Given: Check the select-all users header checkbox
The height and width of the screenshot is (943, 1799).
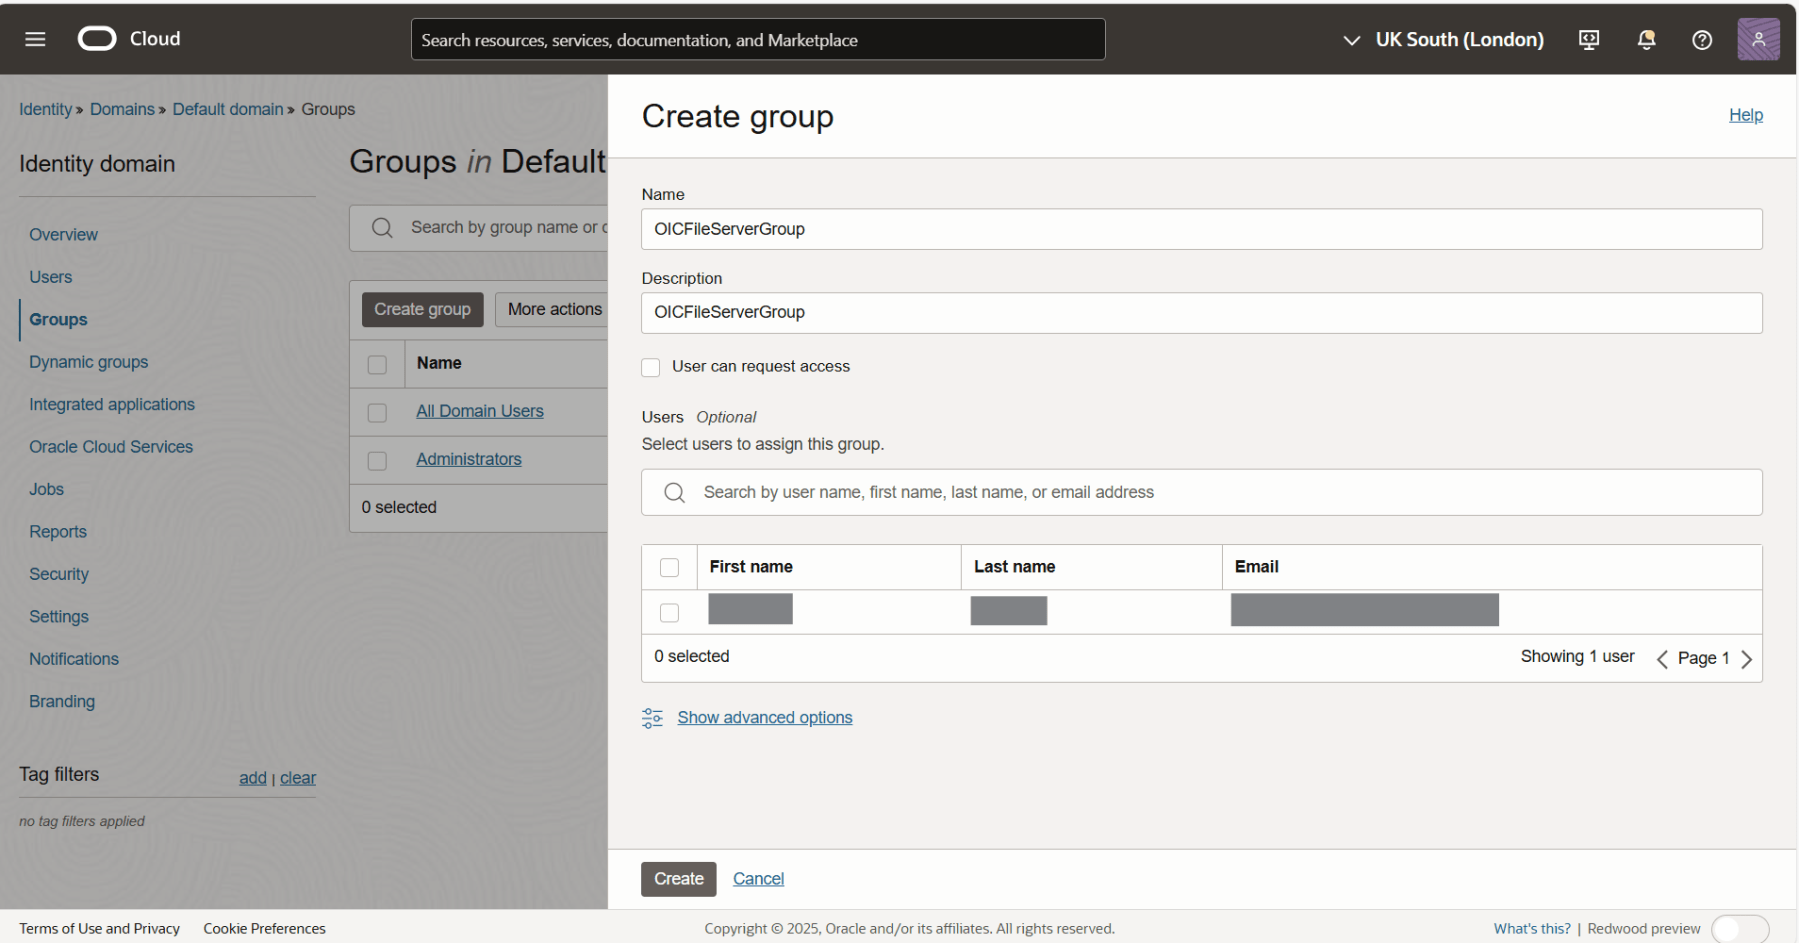Looking at the screenshot, I should coord(670,568).
